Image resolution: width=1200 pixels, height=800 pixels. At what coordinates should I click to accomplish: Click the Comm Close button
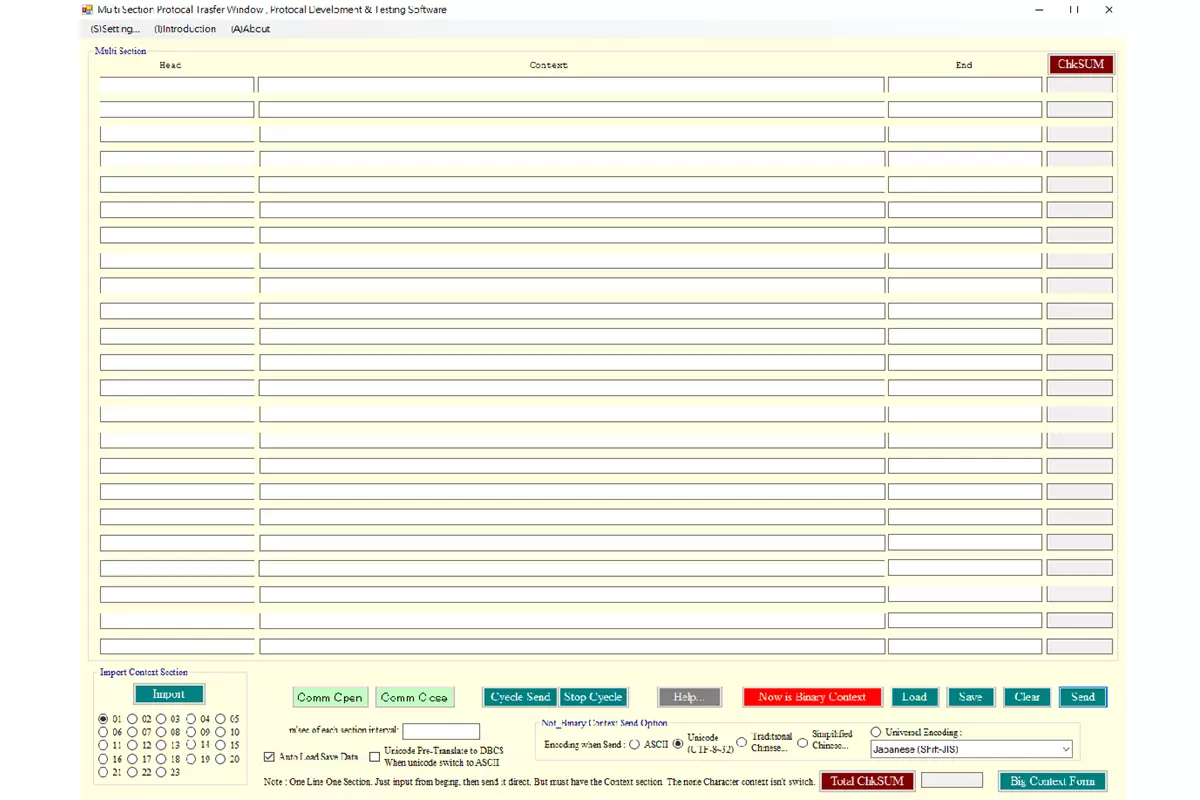(x=414, y=697)
